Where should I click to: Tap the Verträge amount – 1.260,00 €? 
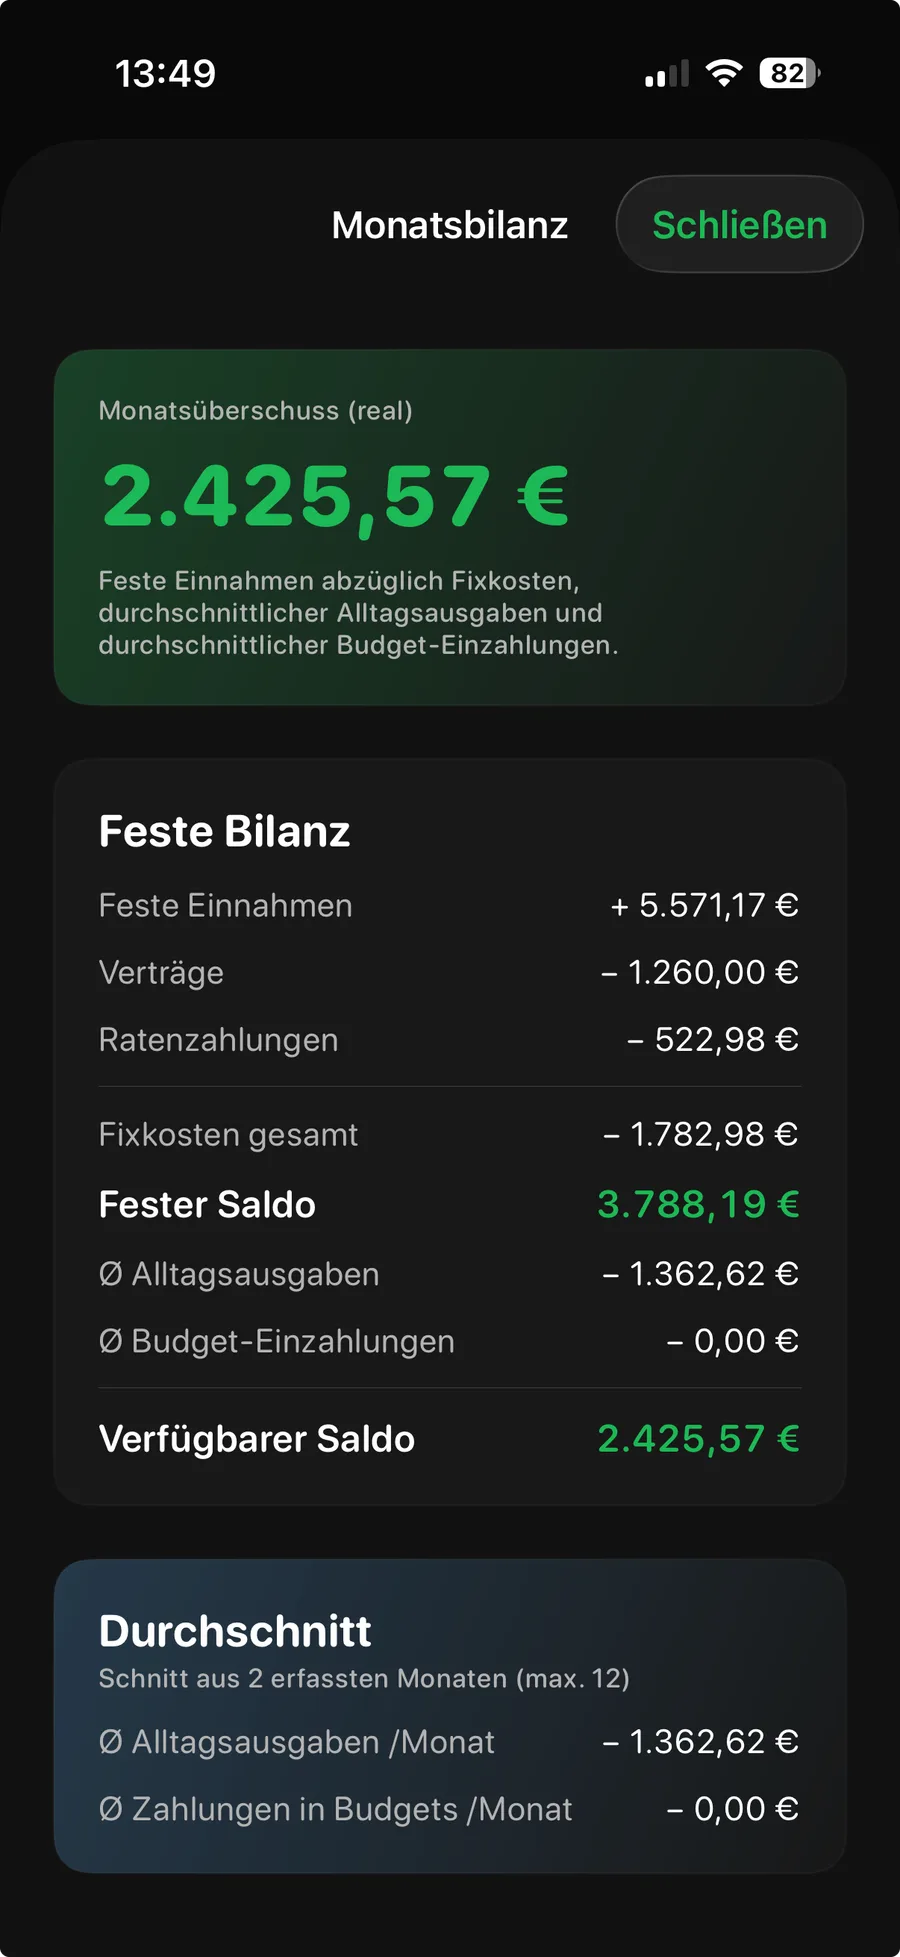click(700, 972)
